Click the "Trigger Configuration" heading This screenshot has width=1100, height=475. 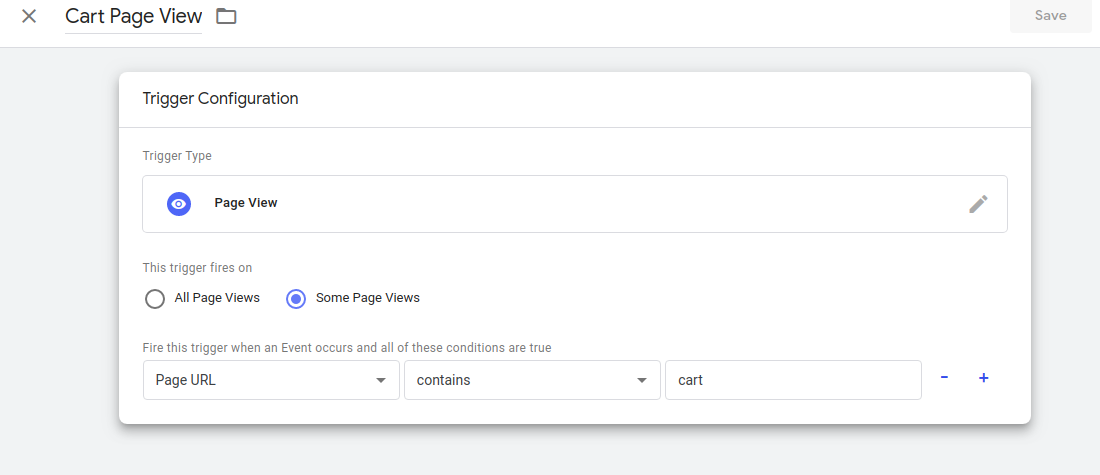220,99
